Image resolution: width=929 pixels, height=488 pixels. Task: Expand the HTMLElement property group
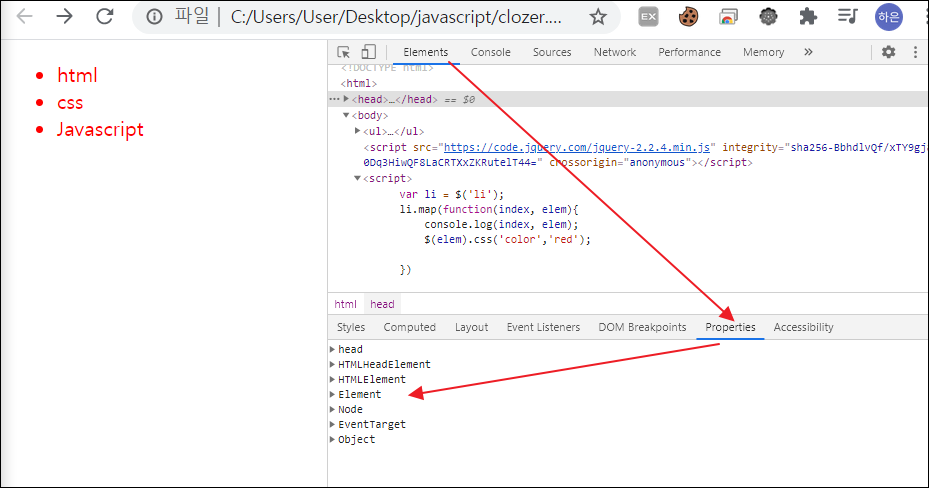pos(333,379)
